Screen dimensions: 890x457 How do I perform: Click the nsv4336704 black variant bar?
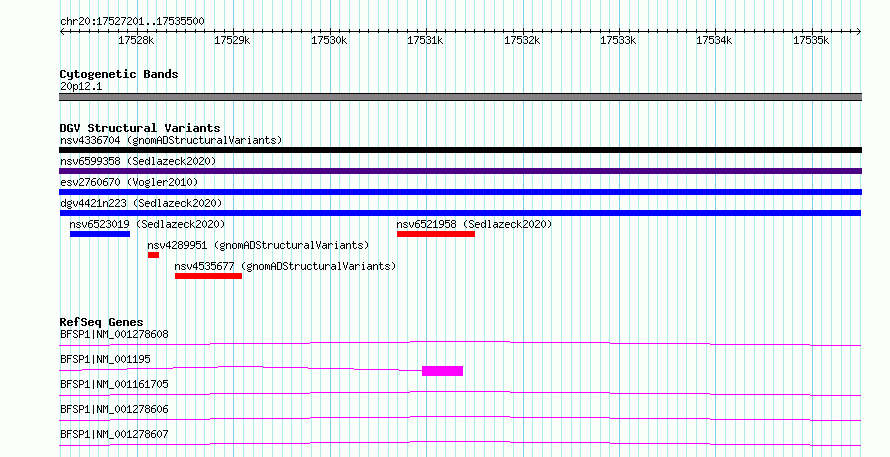coord(460,150)
